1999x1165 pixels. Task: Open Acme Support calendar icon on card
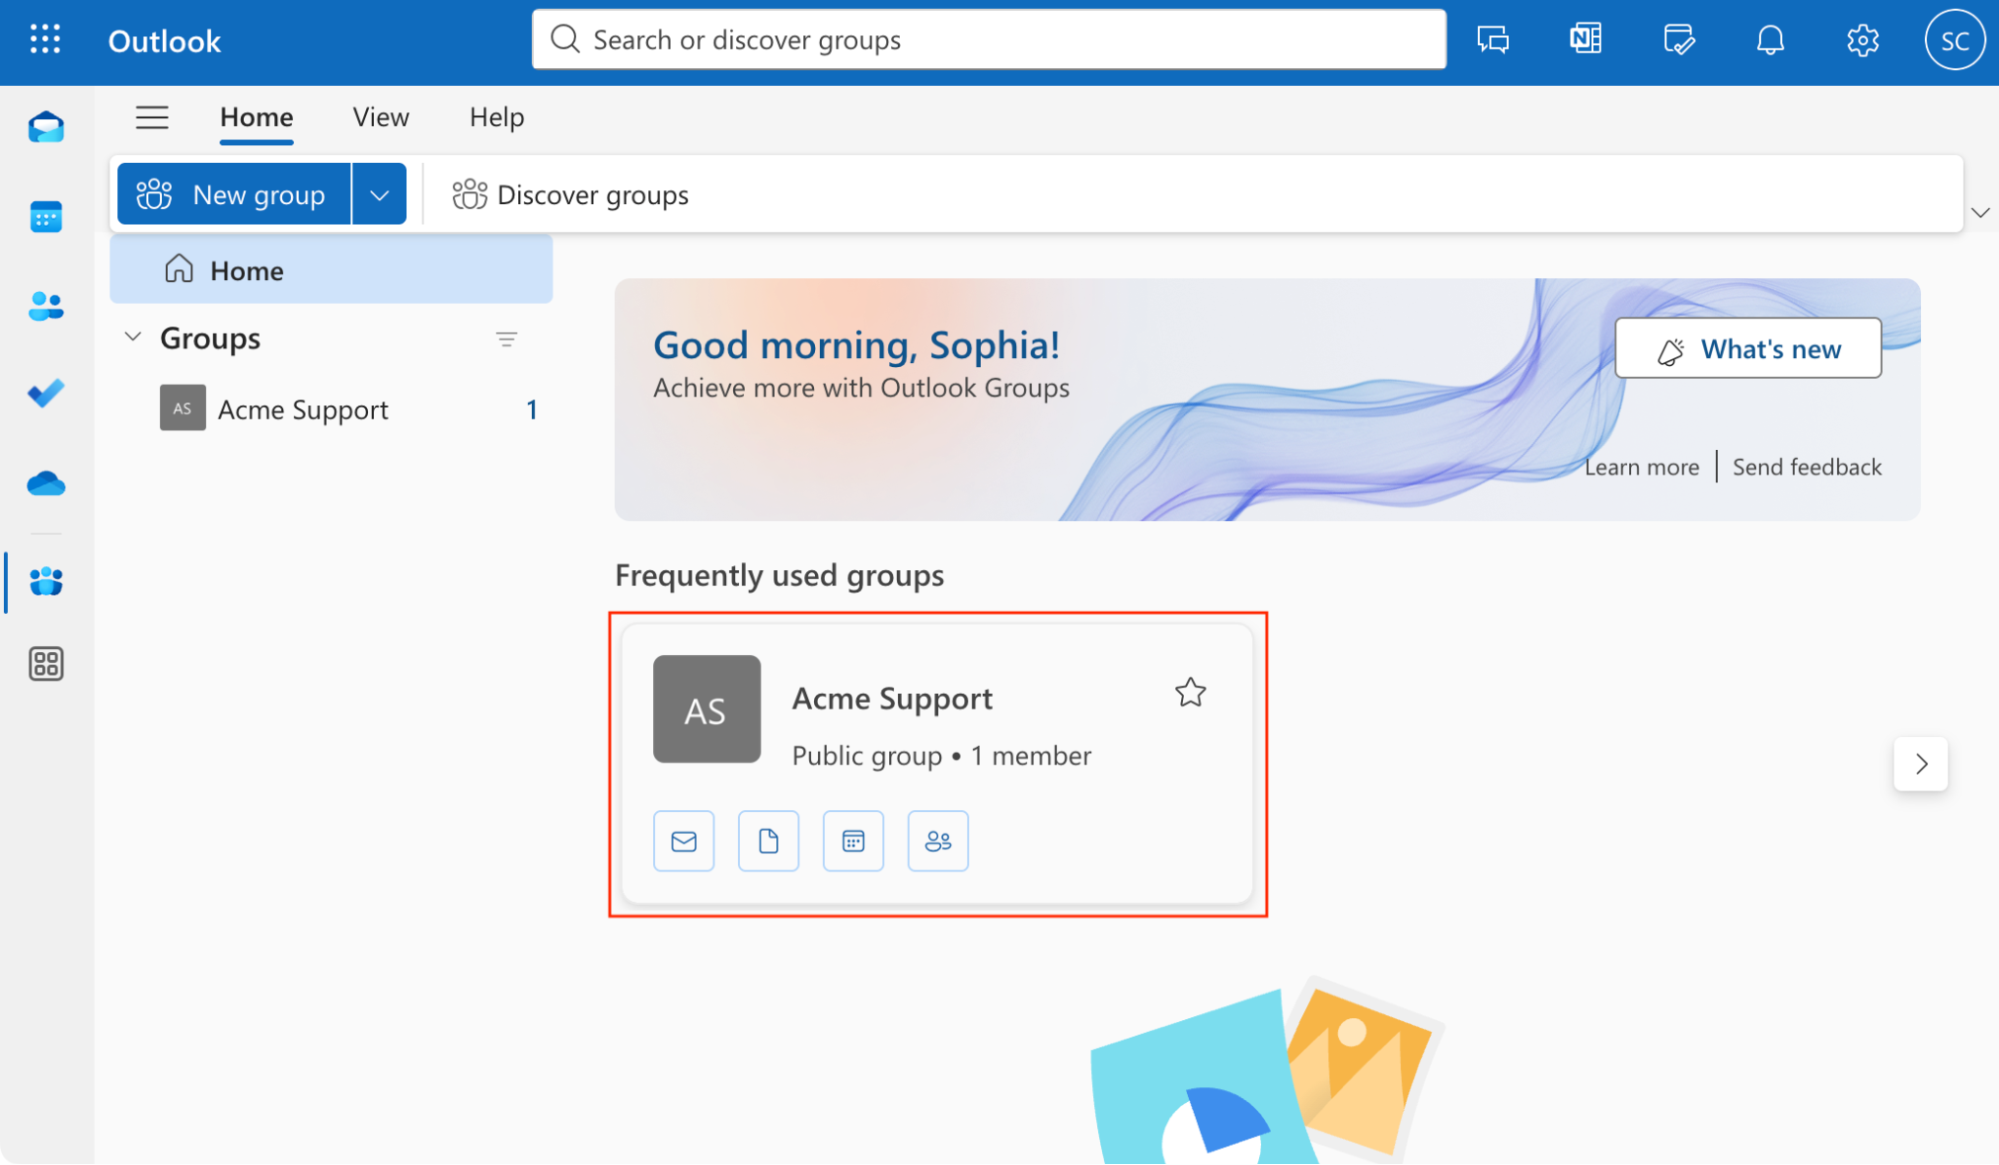click(x=853, y=841)
